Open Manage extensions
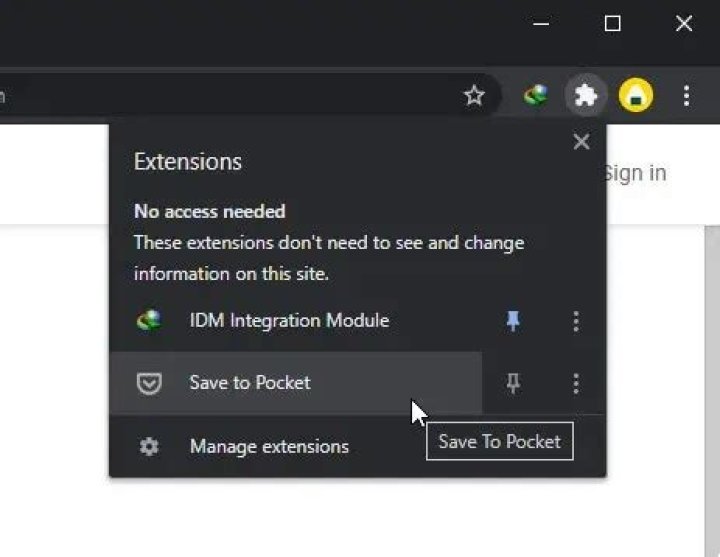Image resolution: width=720 pixels, height=557 pixels. click(x=358, y=446)
